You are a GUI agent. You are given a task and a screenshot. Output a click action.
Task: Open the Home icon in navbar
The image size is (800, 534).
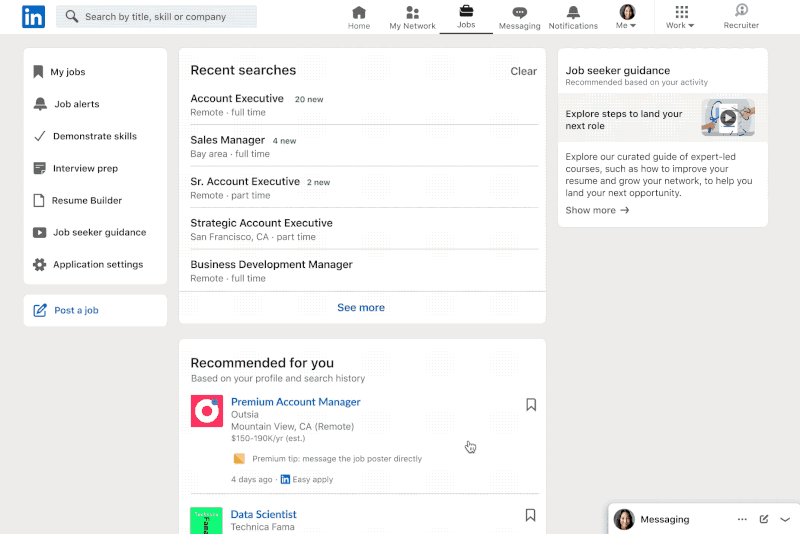[x=359, y=13]
